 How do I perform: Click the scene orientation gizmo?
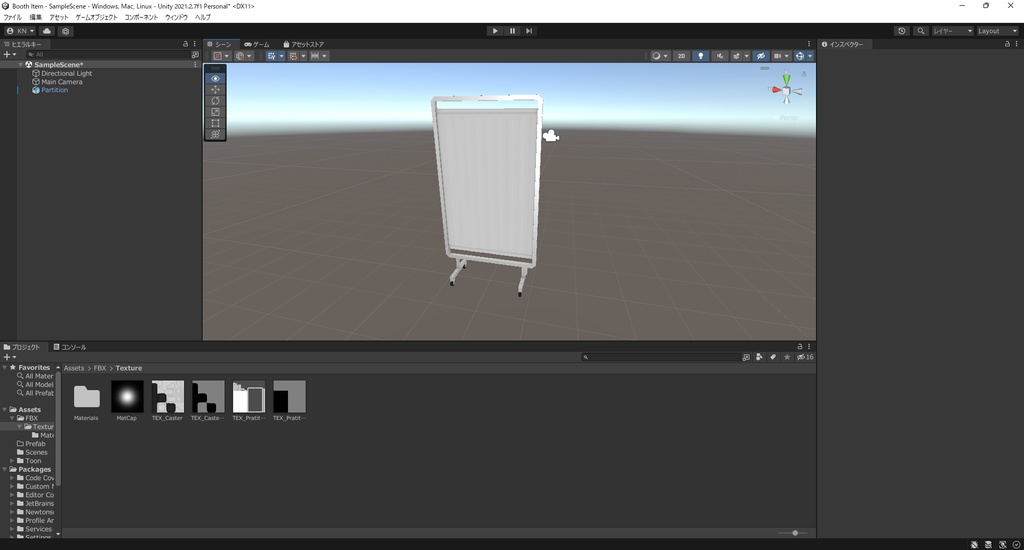(x=786, y=90)
